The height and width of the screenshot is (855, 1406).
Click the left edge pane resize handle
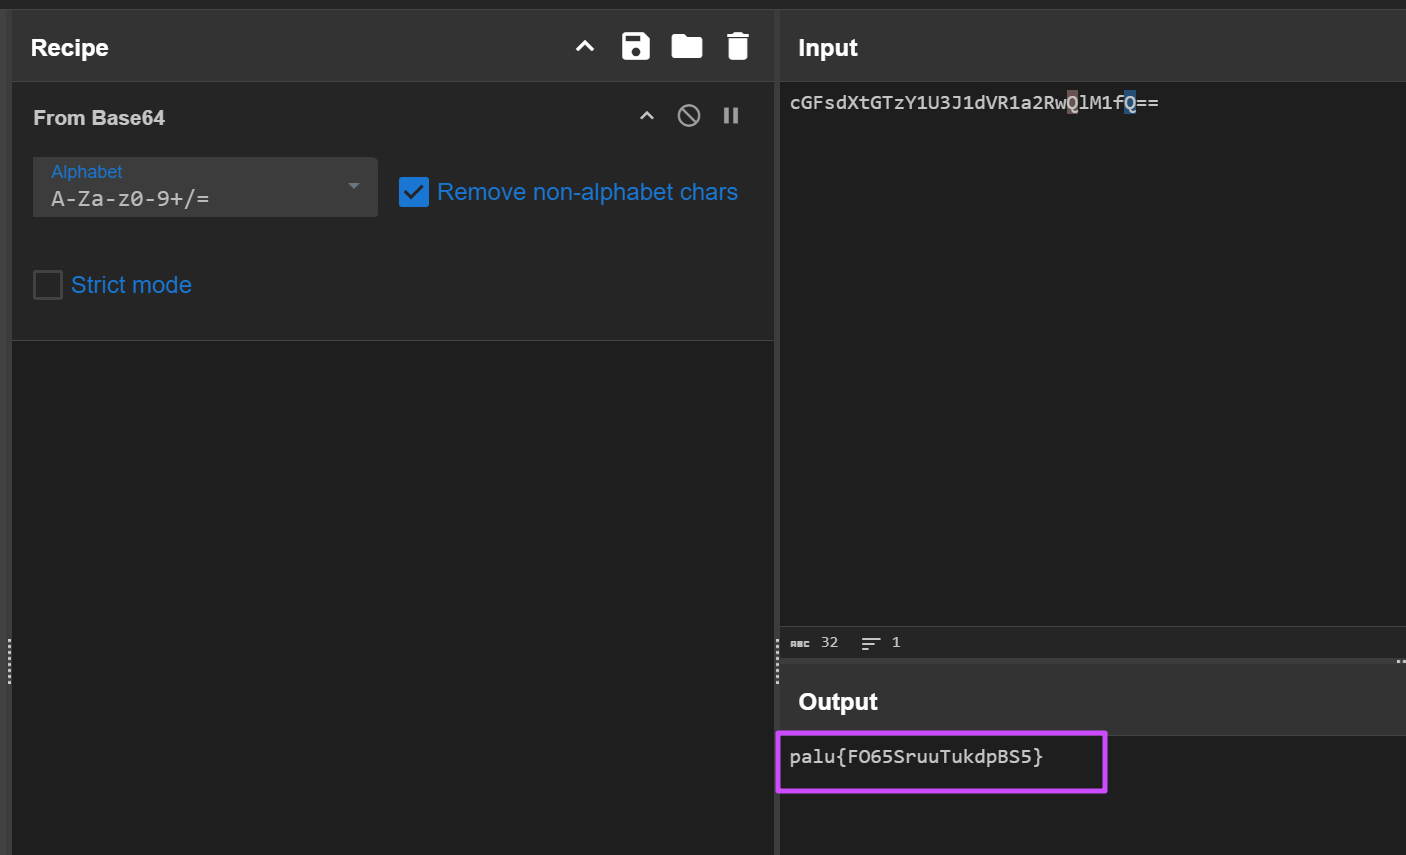9,661
